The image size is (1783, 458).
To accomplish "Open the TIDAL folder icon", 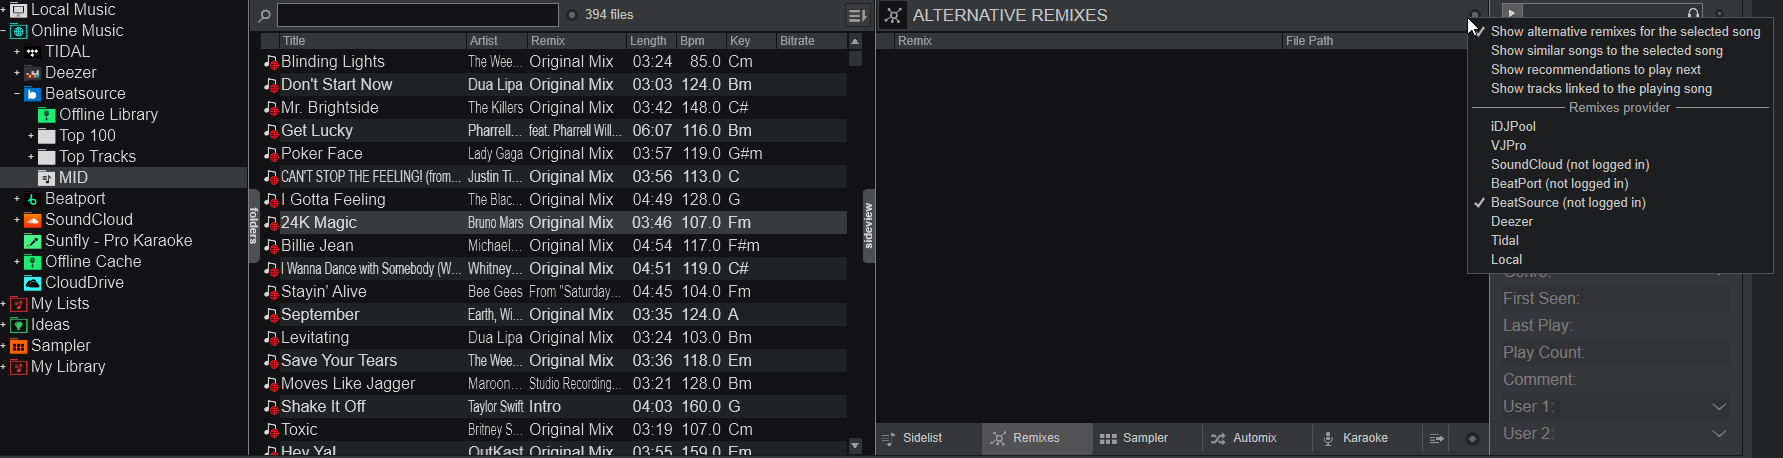I will click(x=33, y=52).
